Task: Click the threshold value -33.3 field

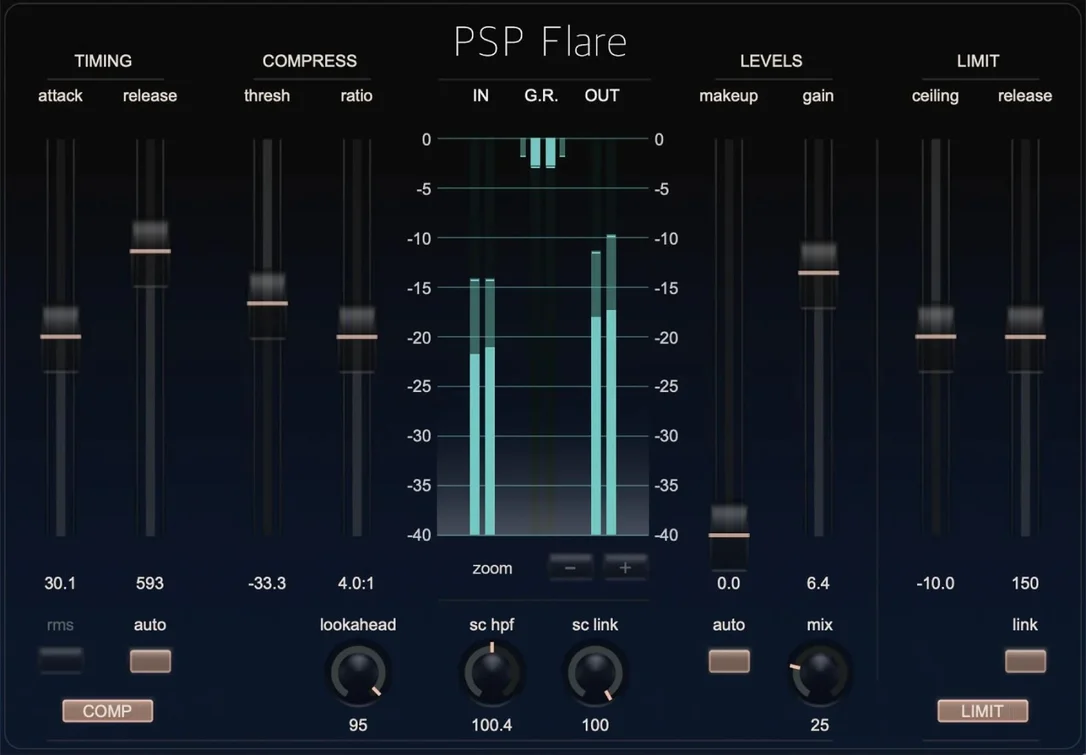Action: click(267, 583)
